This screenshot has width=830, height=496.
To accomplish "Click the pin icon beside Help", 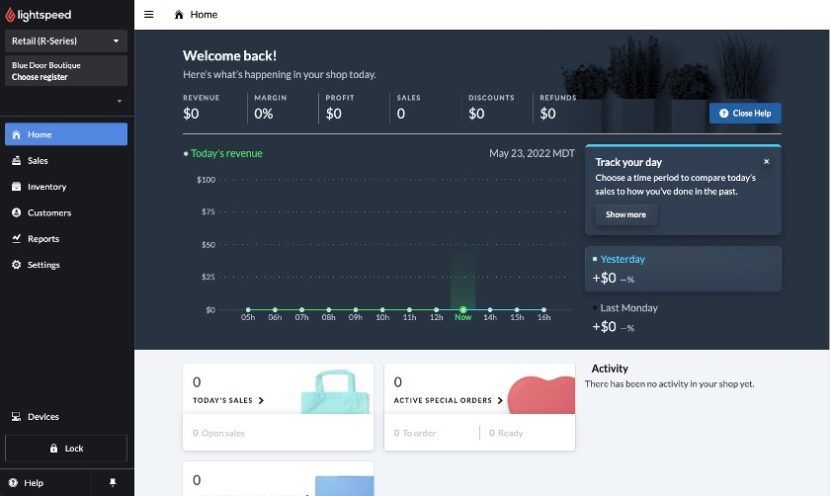I will (x=112, y=482).
